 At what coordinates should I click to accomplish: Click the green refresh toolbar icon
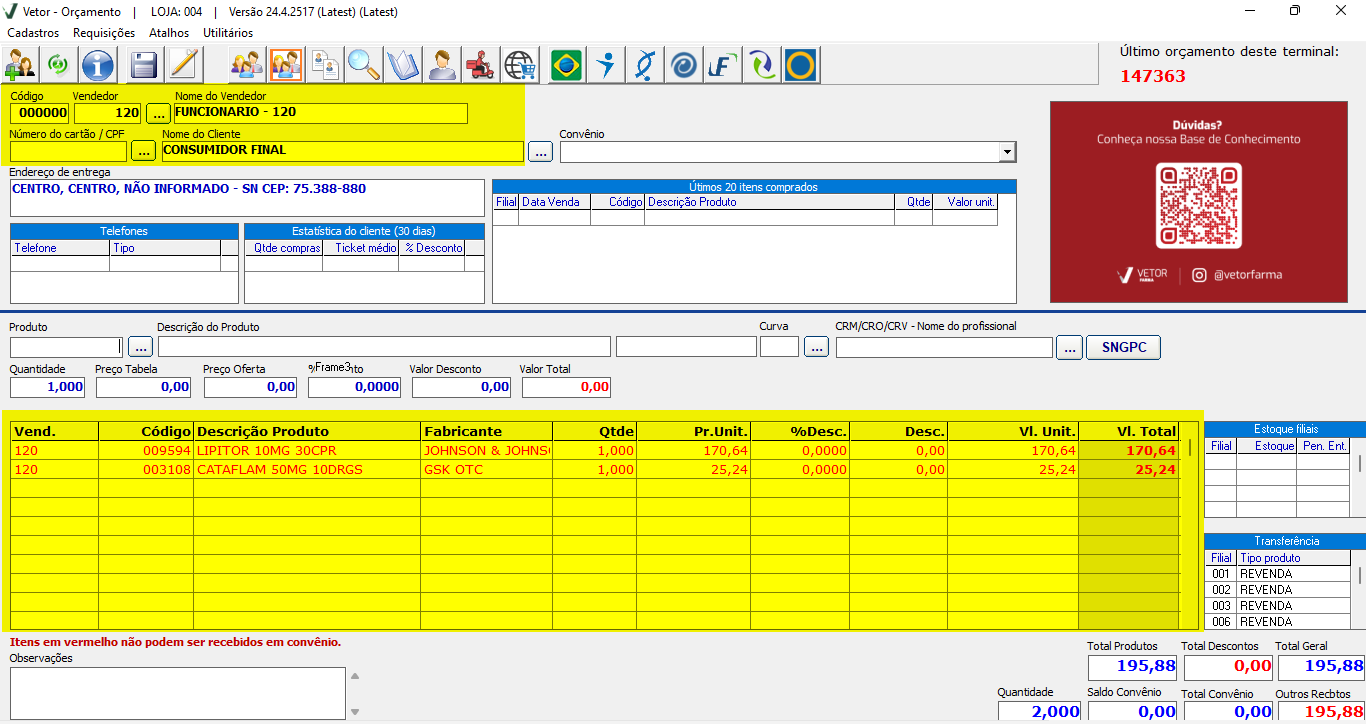59,65
